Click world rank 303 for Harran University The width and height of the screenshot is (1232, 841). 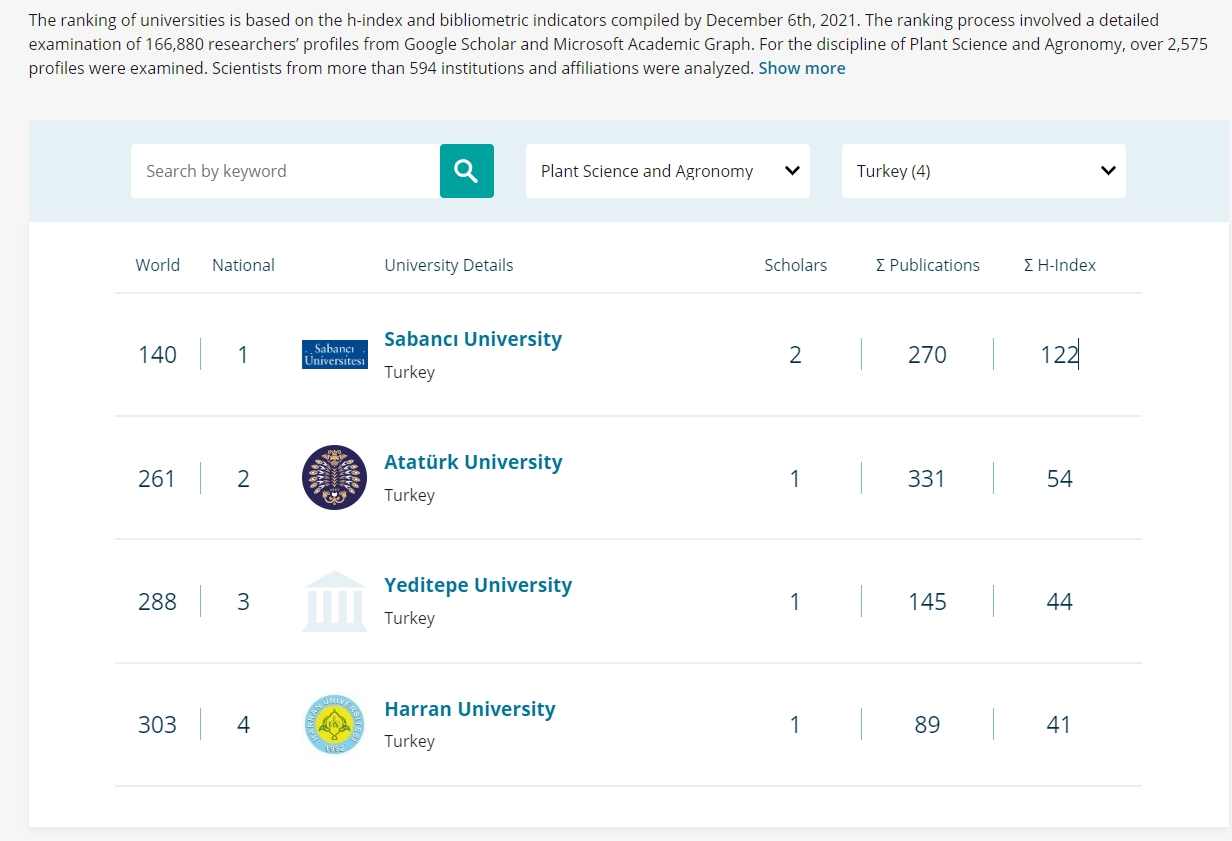pyautogui.click(x=157, y=725)
